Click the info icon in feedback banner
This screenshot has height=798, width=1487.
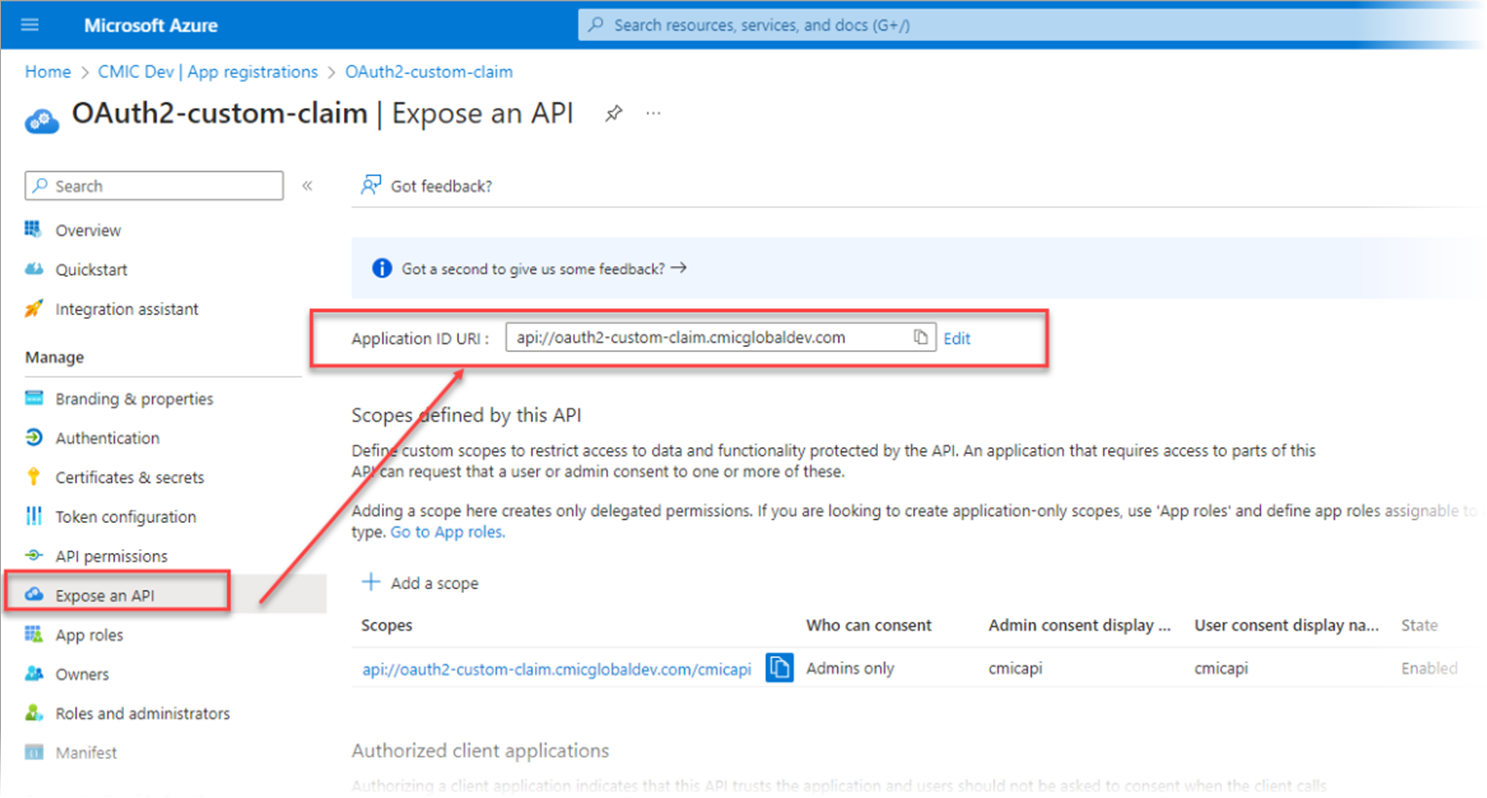tap(381, 268)
